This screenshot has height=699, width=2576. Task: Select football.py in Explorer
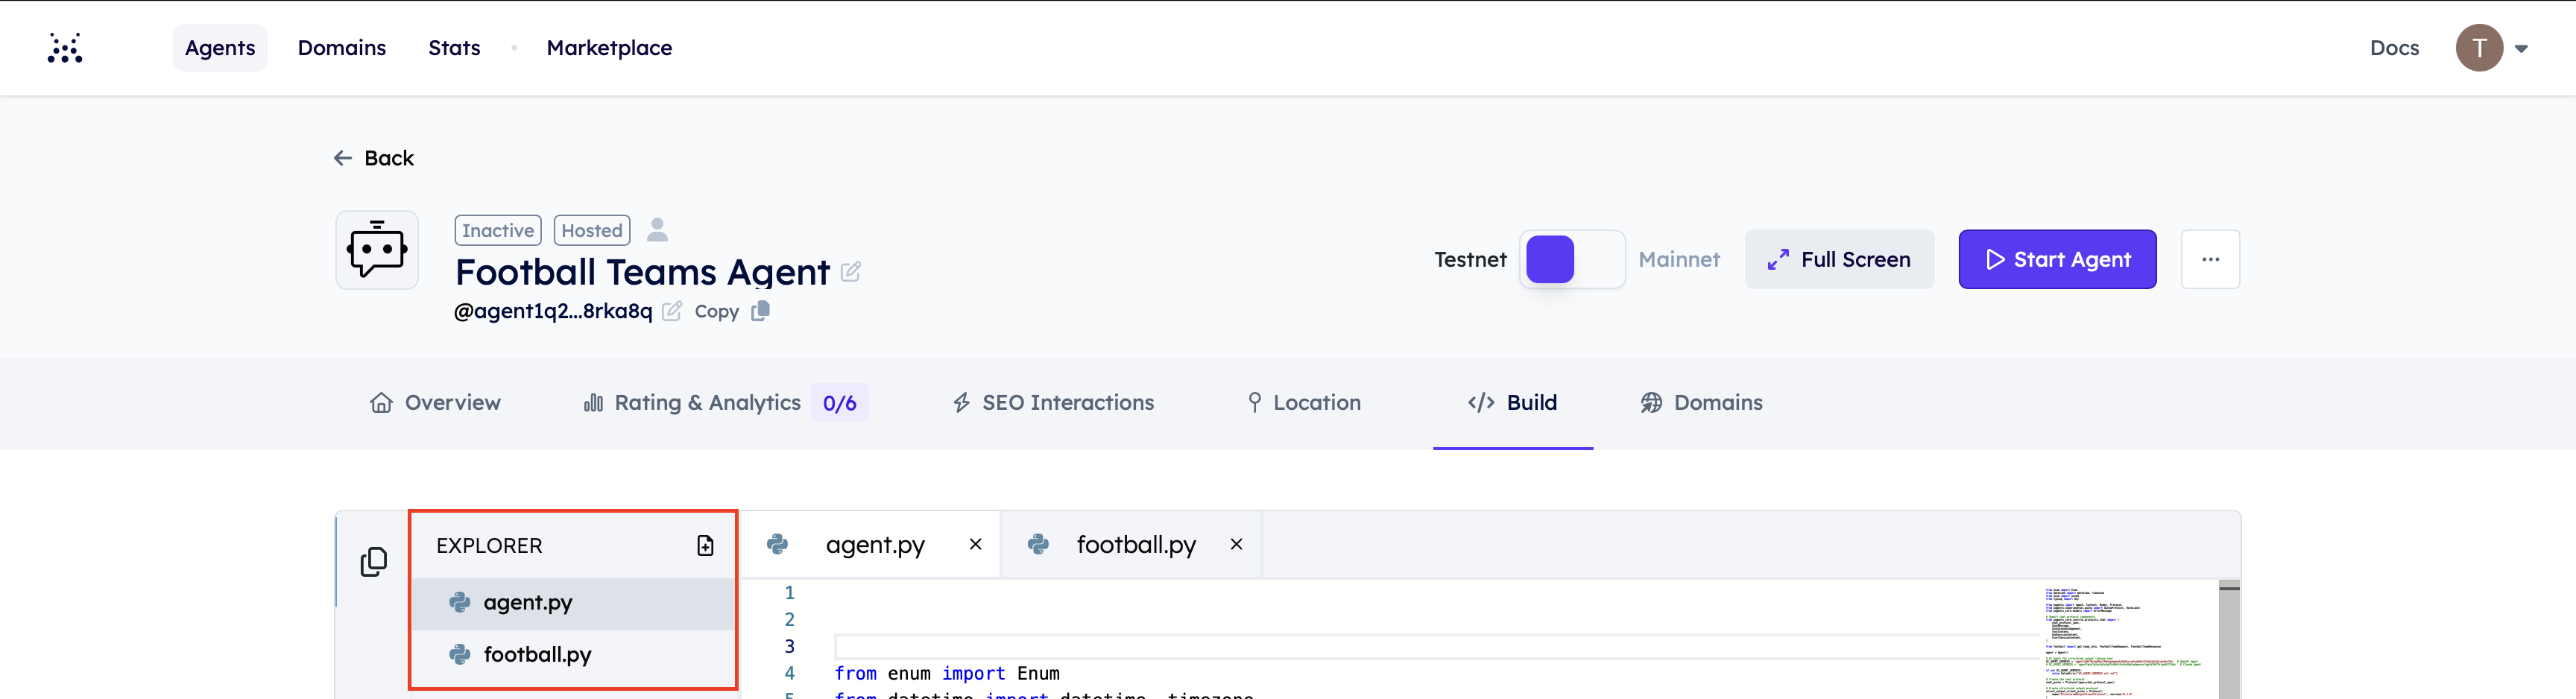tap(573, 655)
